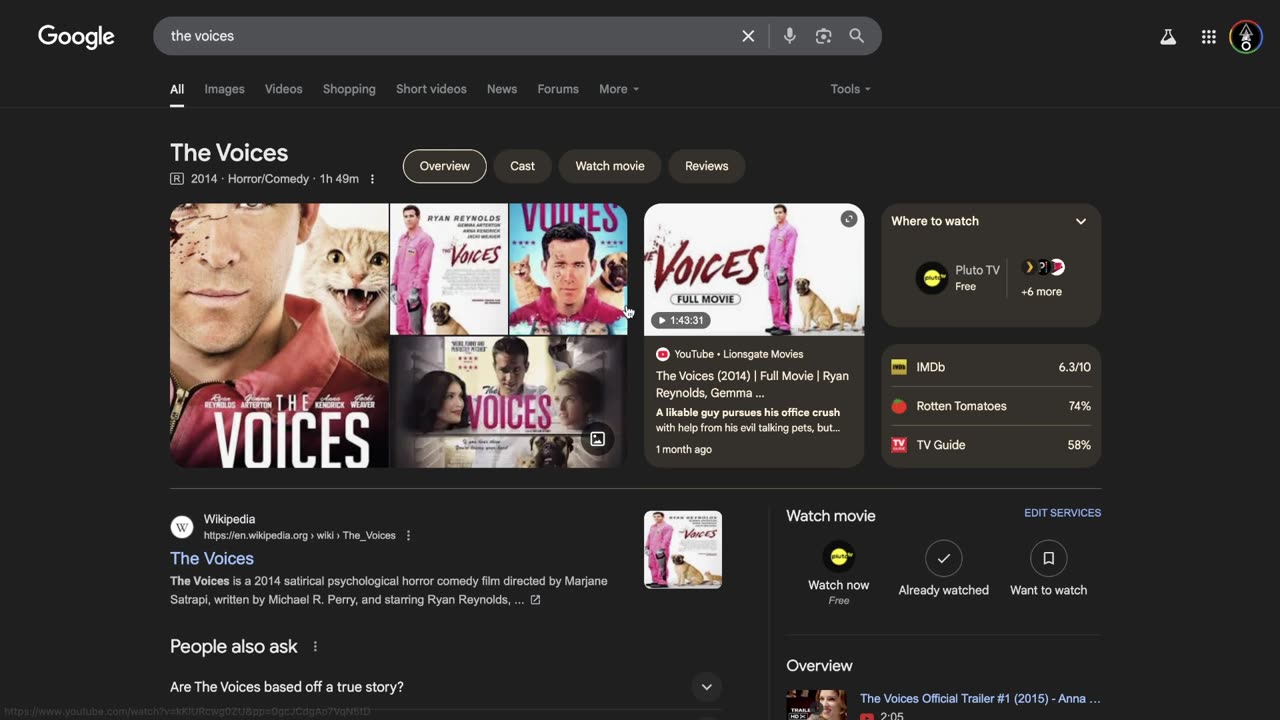Screen dimensions: 1280x720
Task: Clear the search box with the X icon
Action: point(748,36)
